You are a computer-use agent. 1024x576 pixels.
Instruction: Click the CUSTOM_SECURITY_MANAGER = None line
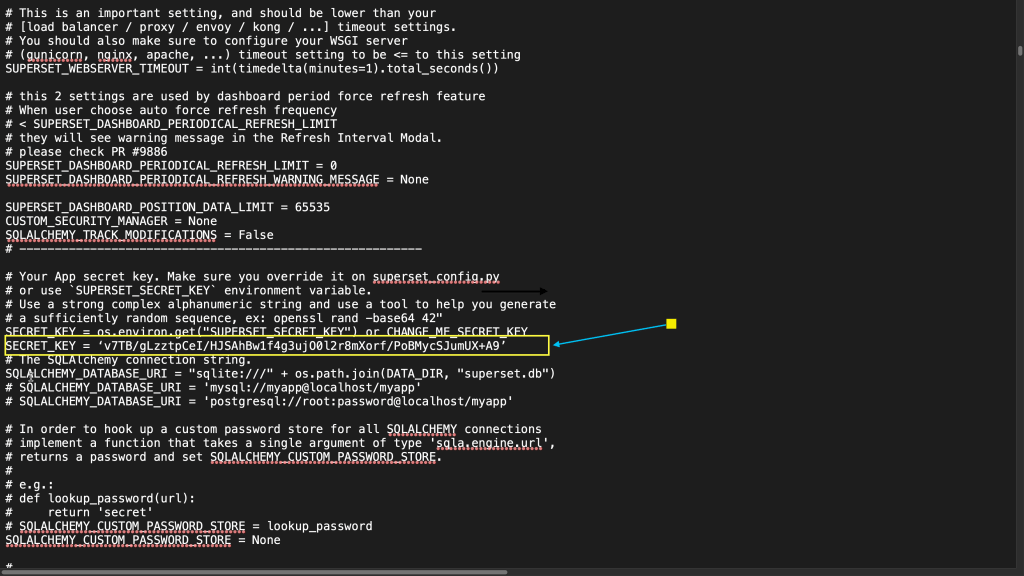(111, 221)
